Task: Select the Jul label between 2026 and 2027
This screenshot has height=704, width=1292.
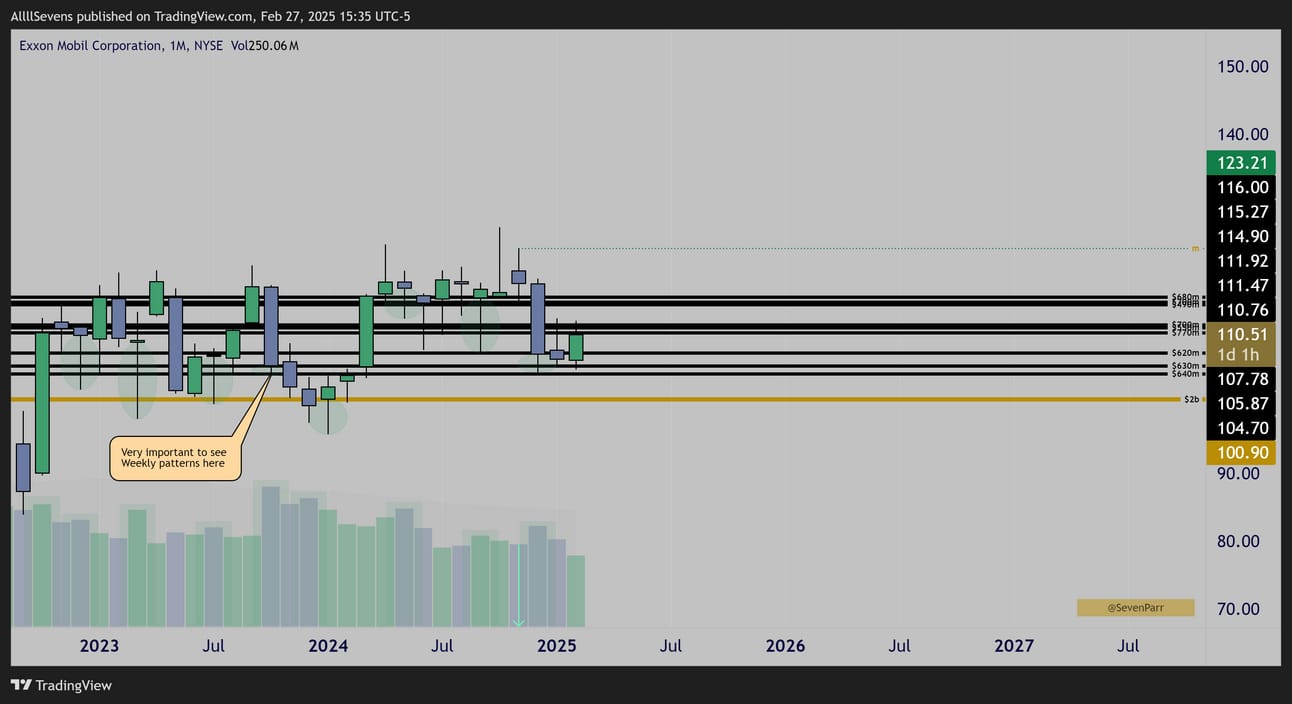Action: (x=899, y=646)
